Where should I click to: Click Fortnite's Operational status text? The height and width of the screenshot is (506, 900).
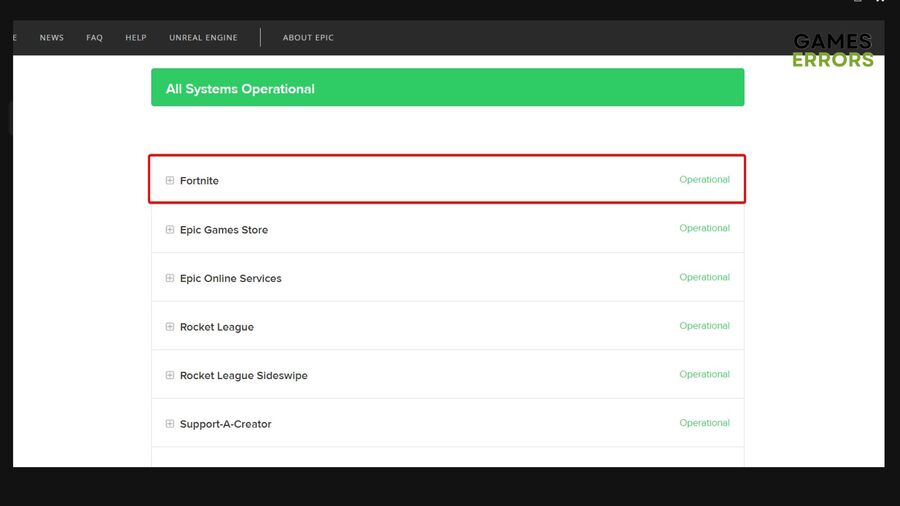(x=704, y=180)
